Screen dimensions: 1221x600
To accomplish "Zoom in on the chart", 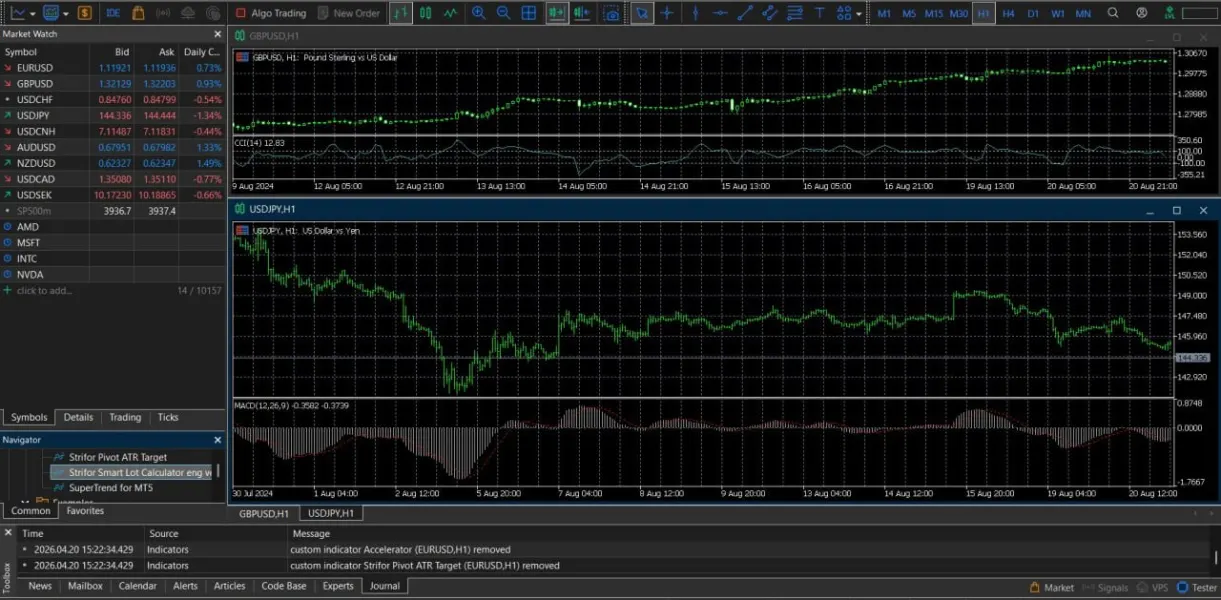I will tap(479, 13).
